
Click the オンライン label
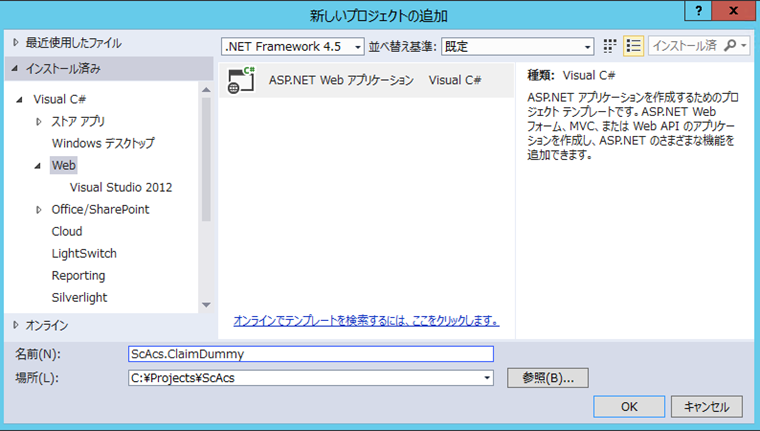[47, 325]
